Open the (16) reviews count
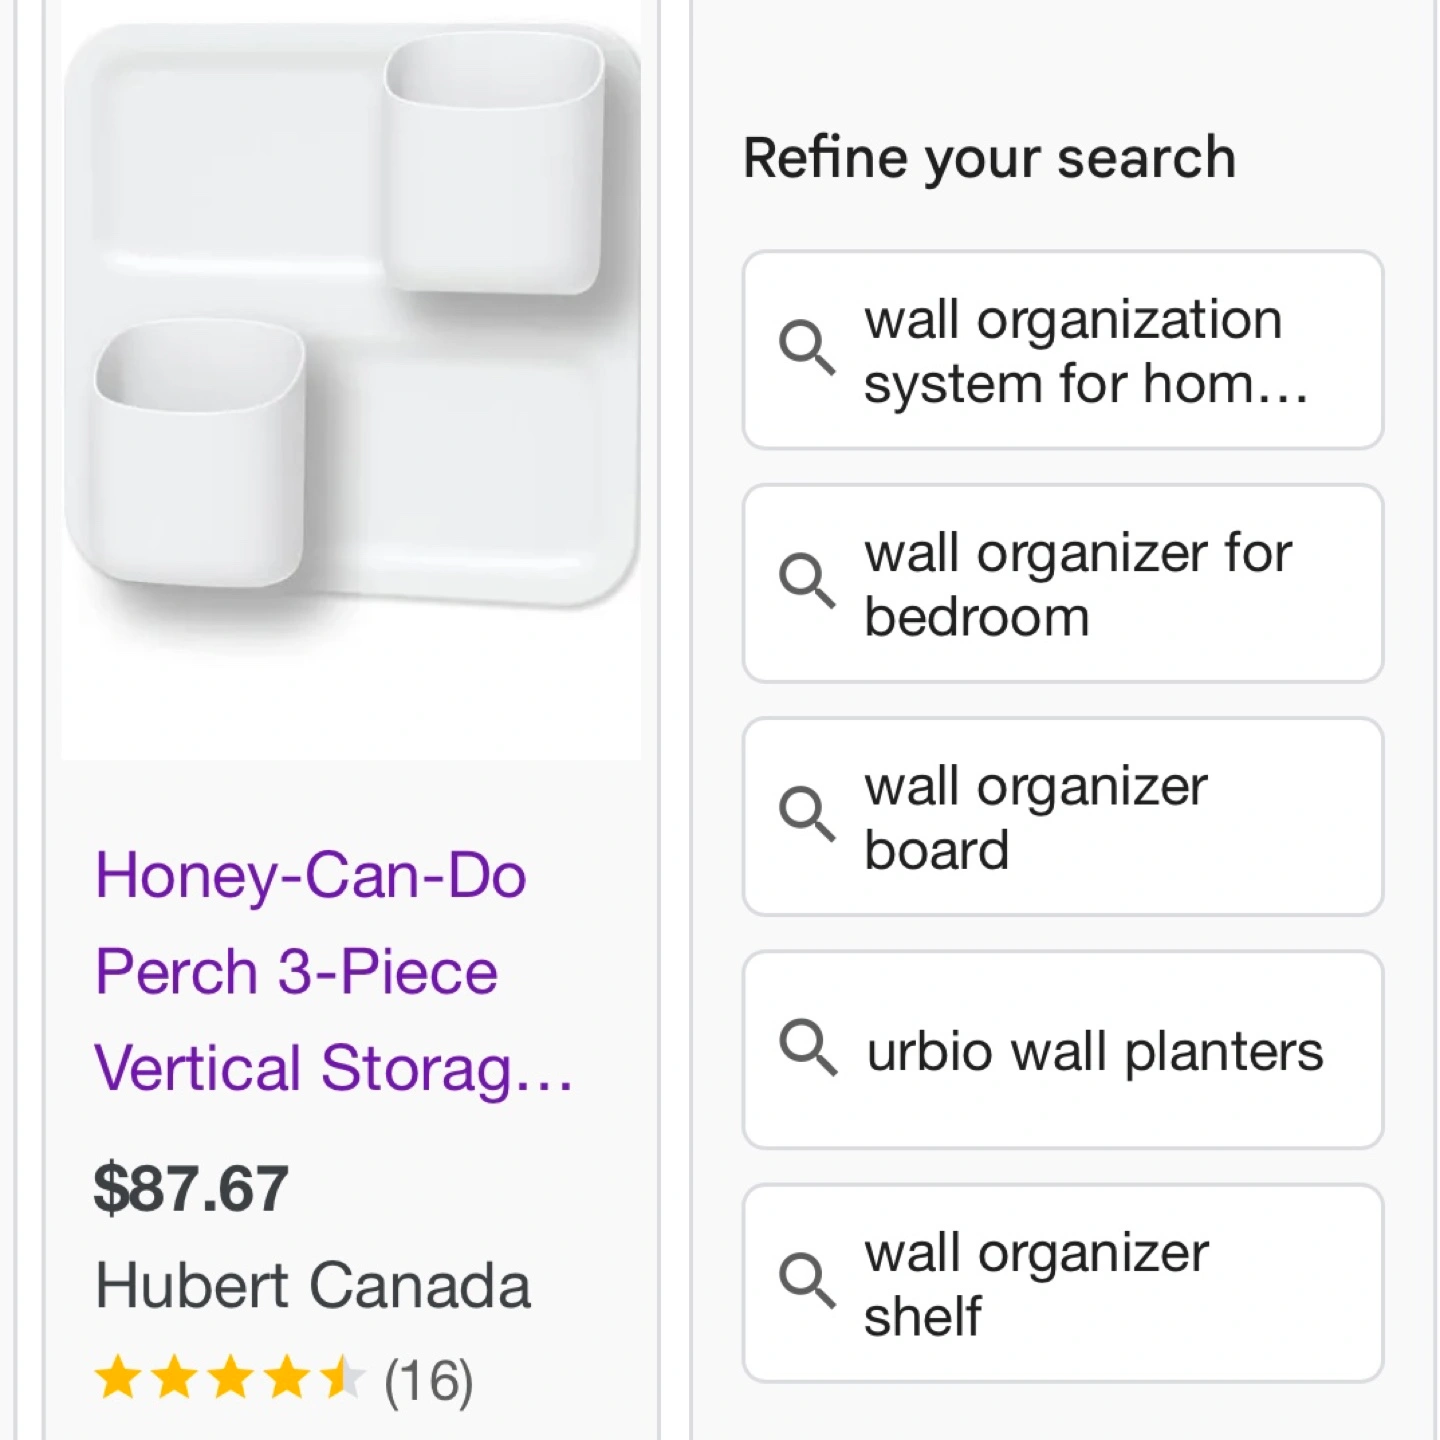The height and width of the screenshot is (1440, 1440). 429,1381
